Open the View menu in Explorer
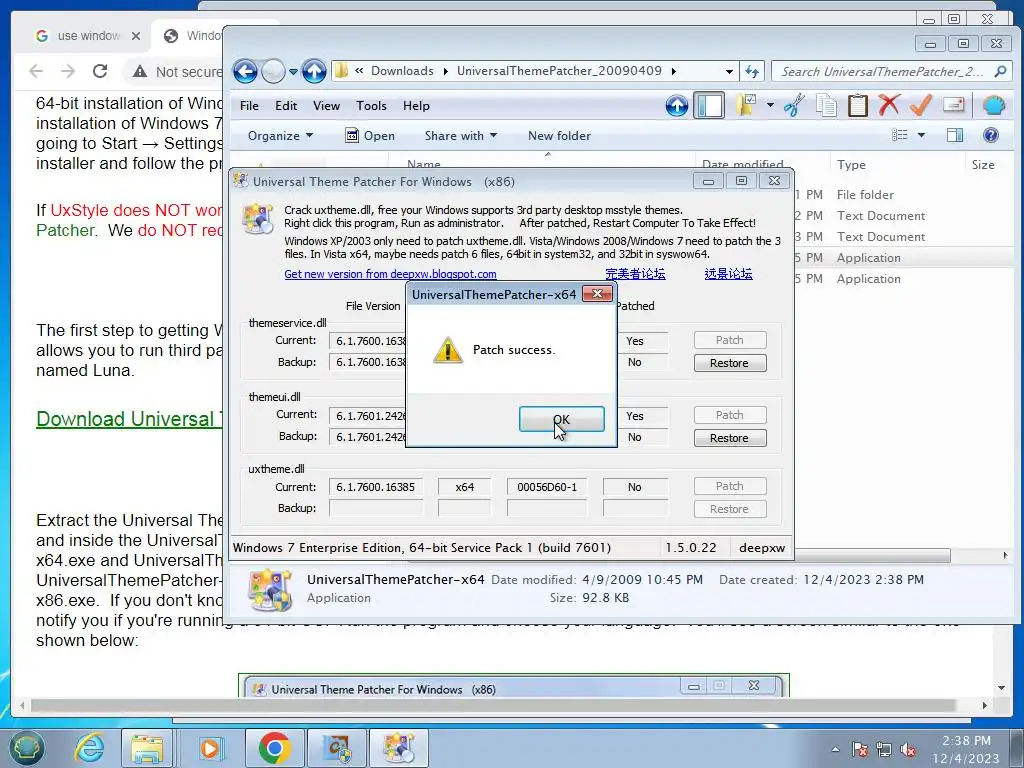1024x768 pixels. 326,106
